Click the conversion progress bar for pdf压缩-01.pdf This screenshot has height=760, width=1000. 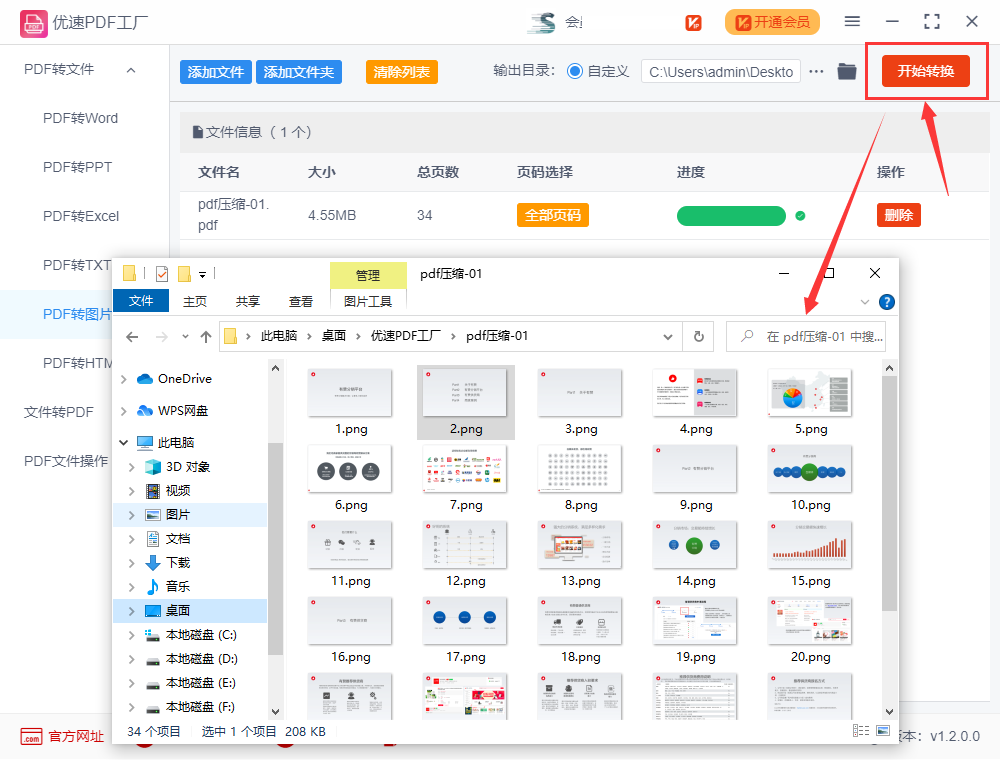coord(733,215)
